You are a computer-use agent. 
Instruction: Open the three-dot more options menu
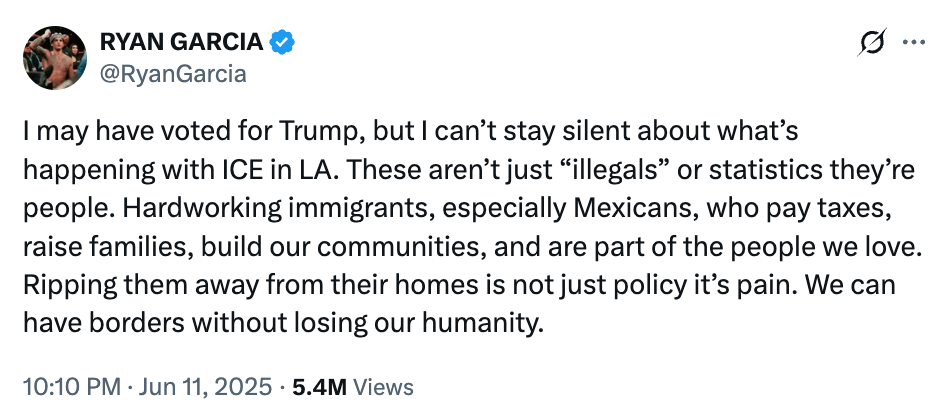coord(913,42)
